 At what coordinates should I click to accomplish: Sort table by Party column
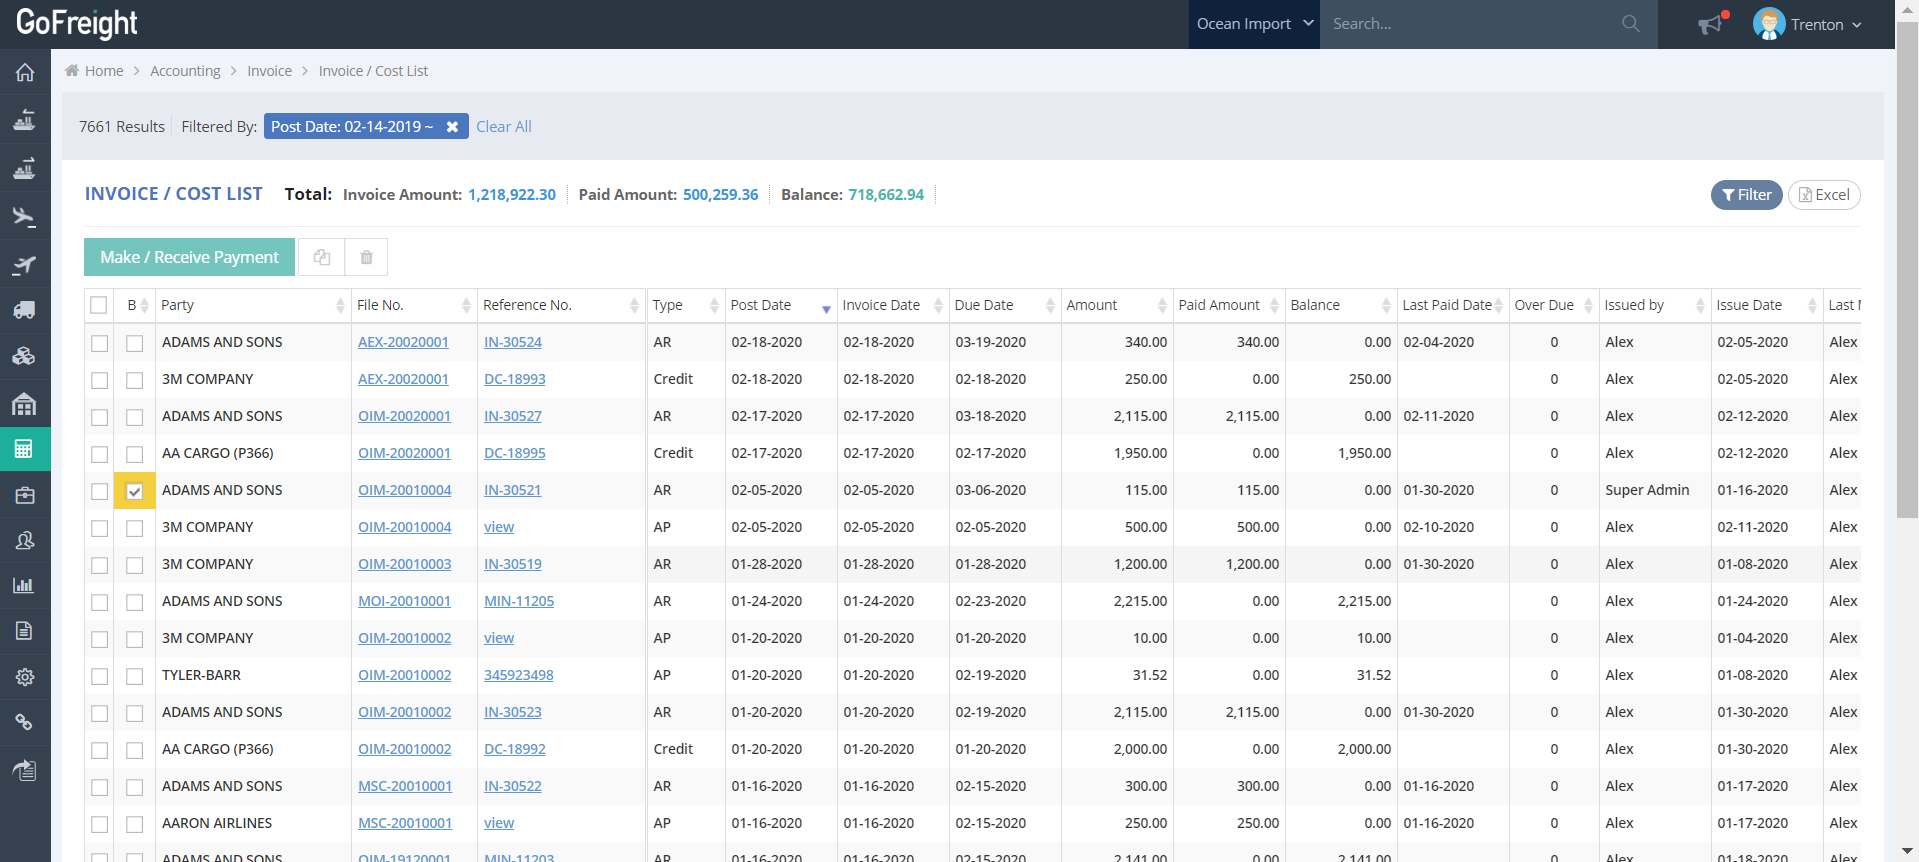(x=253, y=305)
